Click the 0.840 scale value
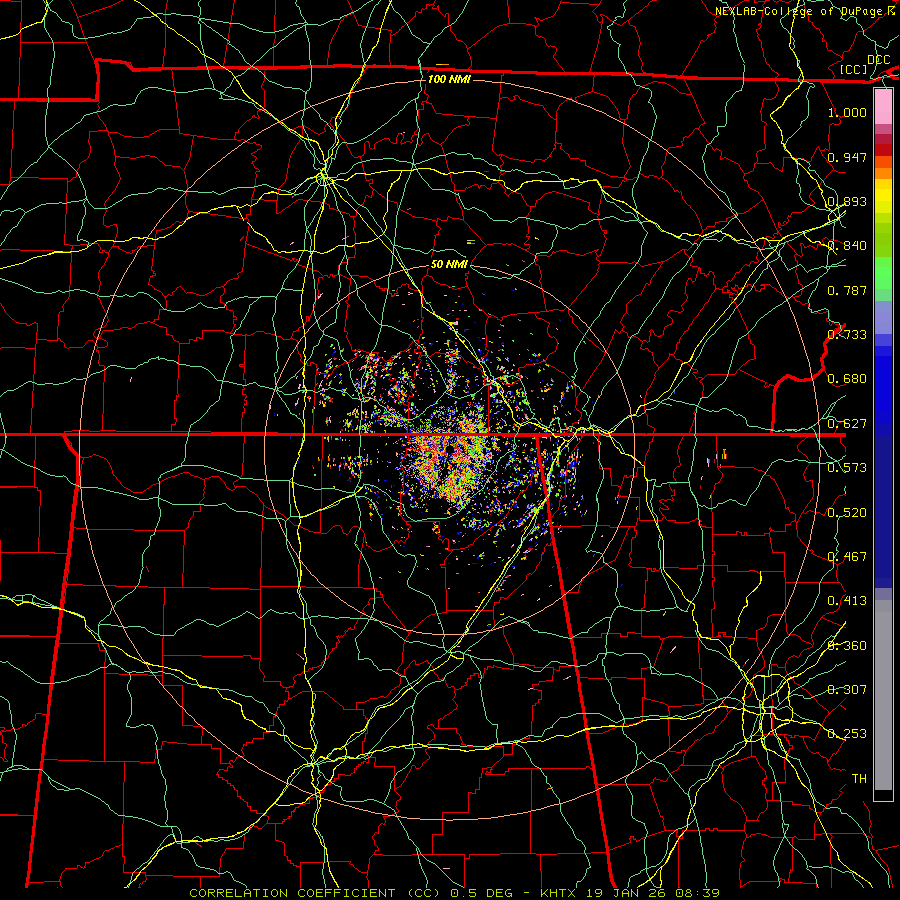The height and width of the screenshot is (900, 900). click(x=847, y=246)
